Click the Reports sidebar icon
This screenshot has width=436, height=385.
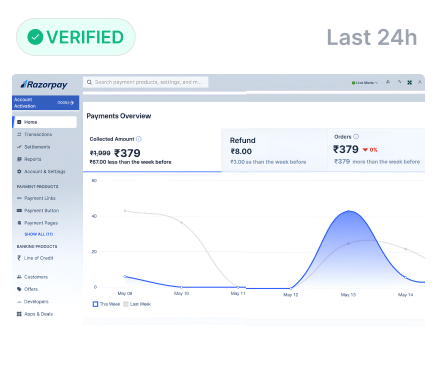coord(19,159)
